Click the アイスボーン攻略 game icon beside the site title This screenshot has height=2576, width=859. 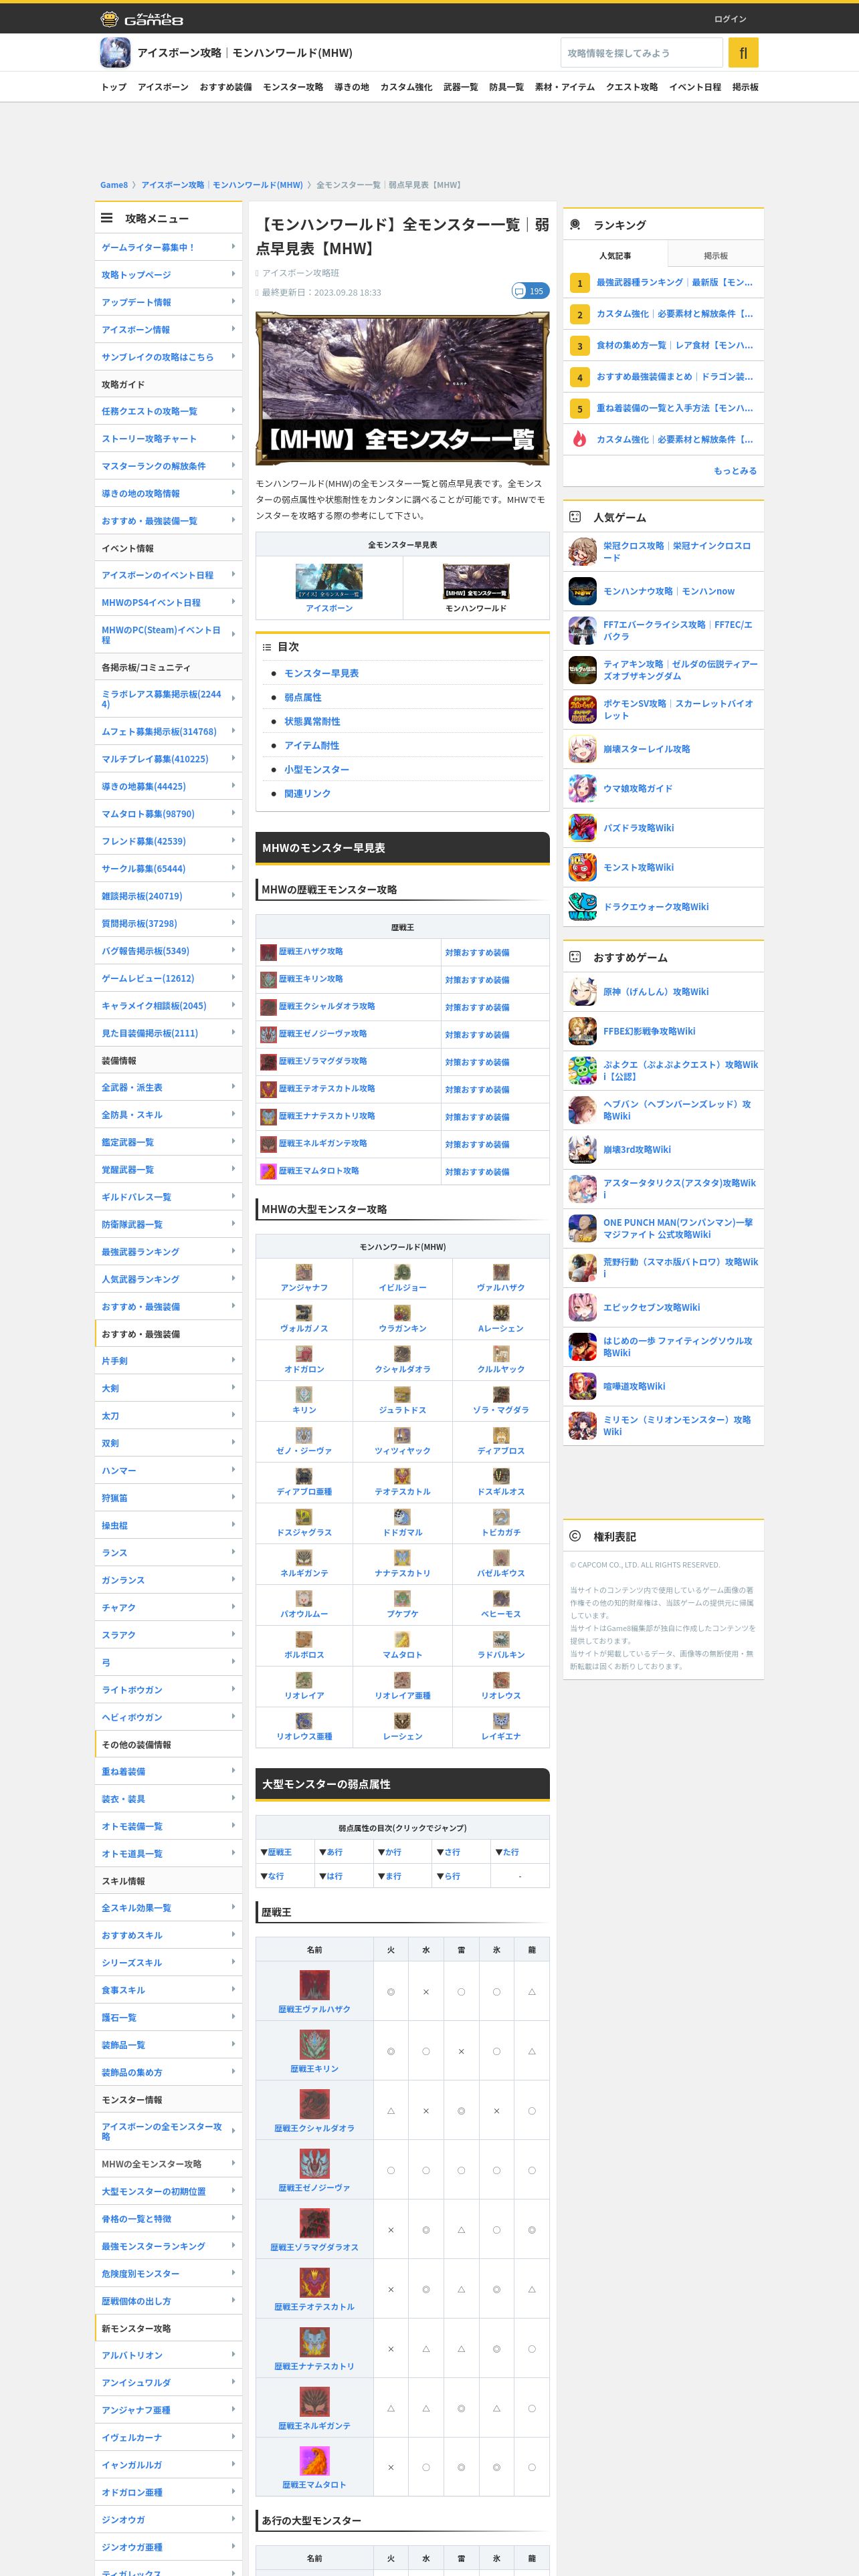point(115,52)
